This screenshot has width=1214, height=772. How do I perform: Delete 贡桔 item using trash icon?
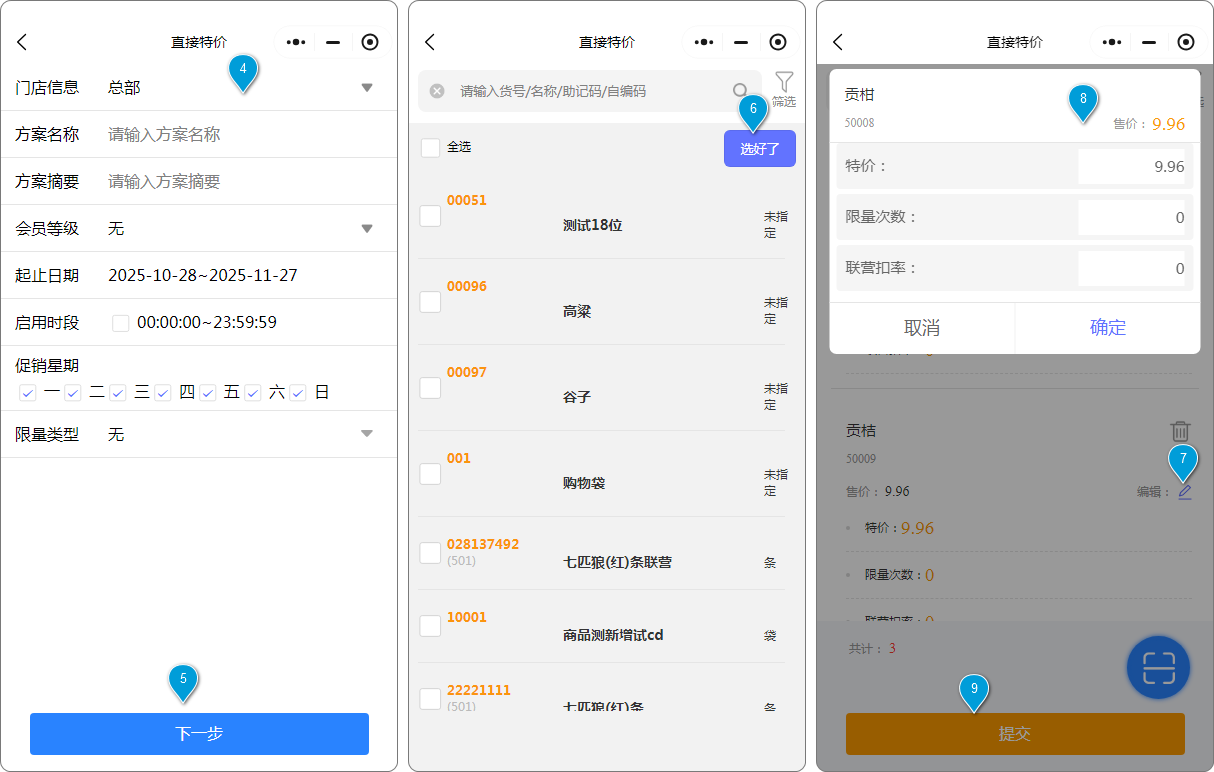(1180, 431)
